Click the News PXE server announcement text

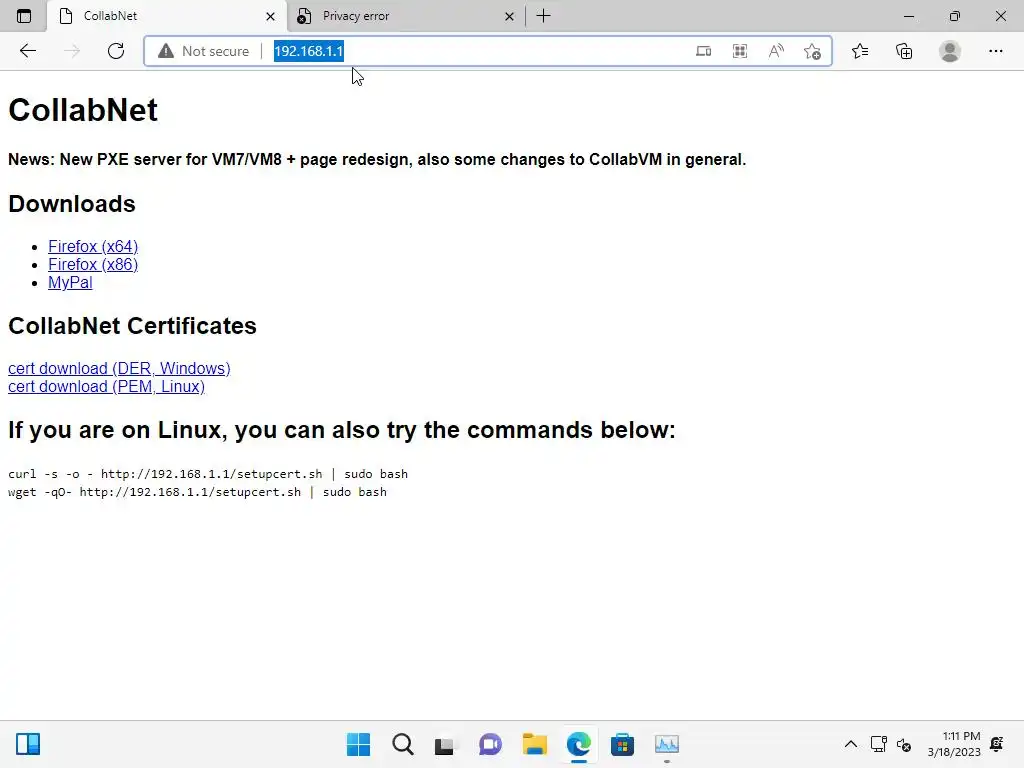tap(377, 159)
